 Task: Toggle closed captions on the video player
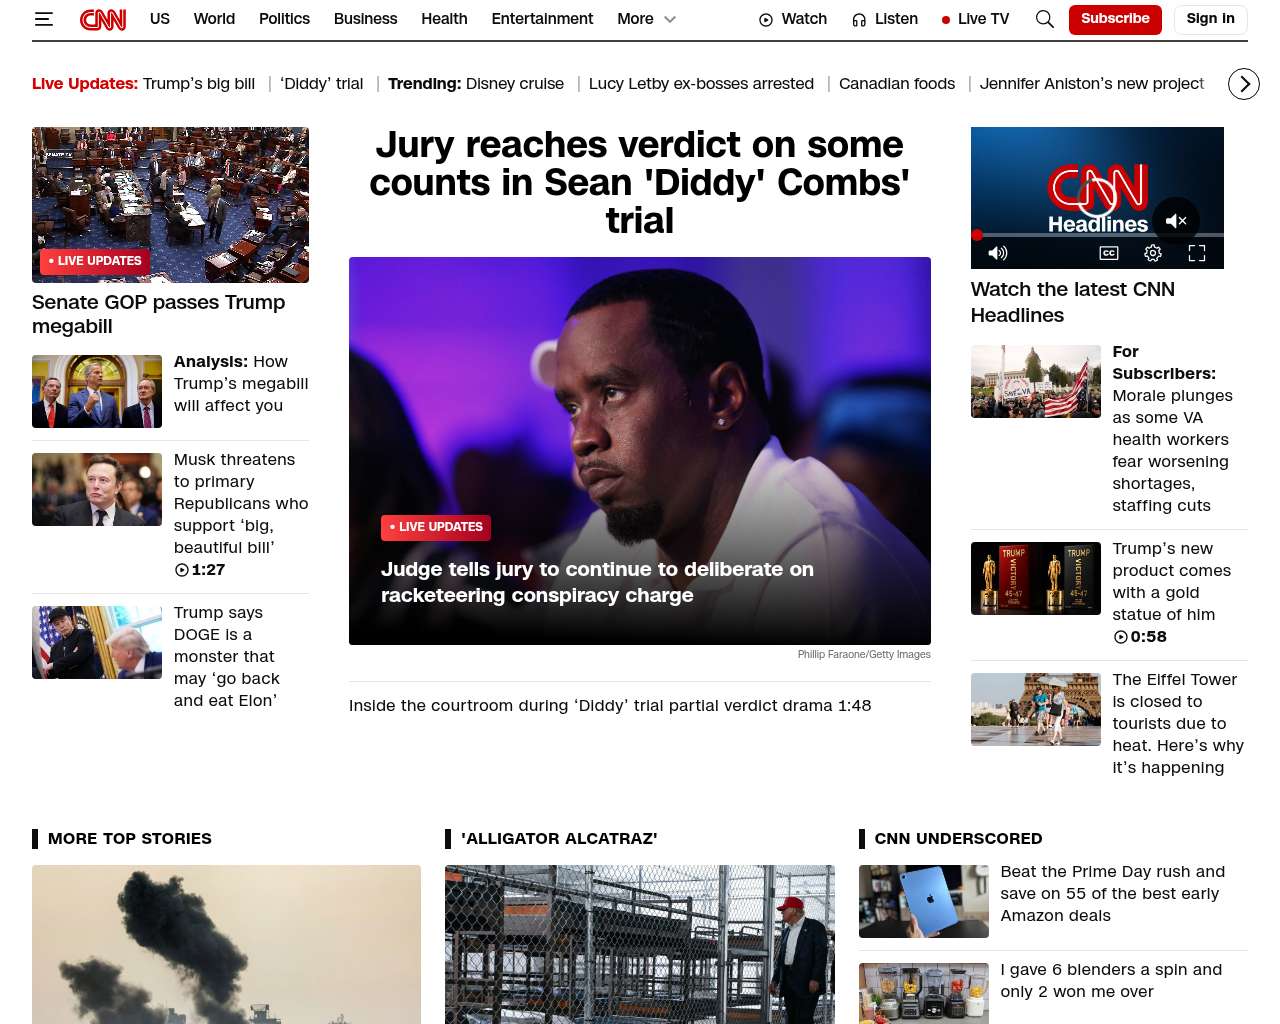pos(1109,253)
